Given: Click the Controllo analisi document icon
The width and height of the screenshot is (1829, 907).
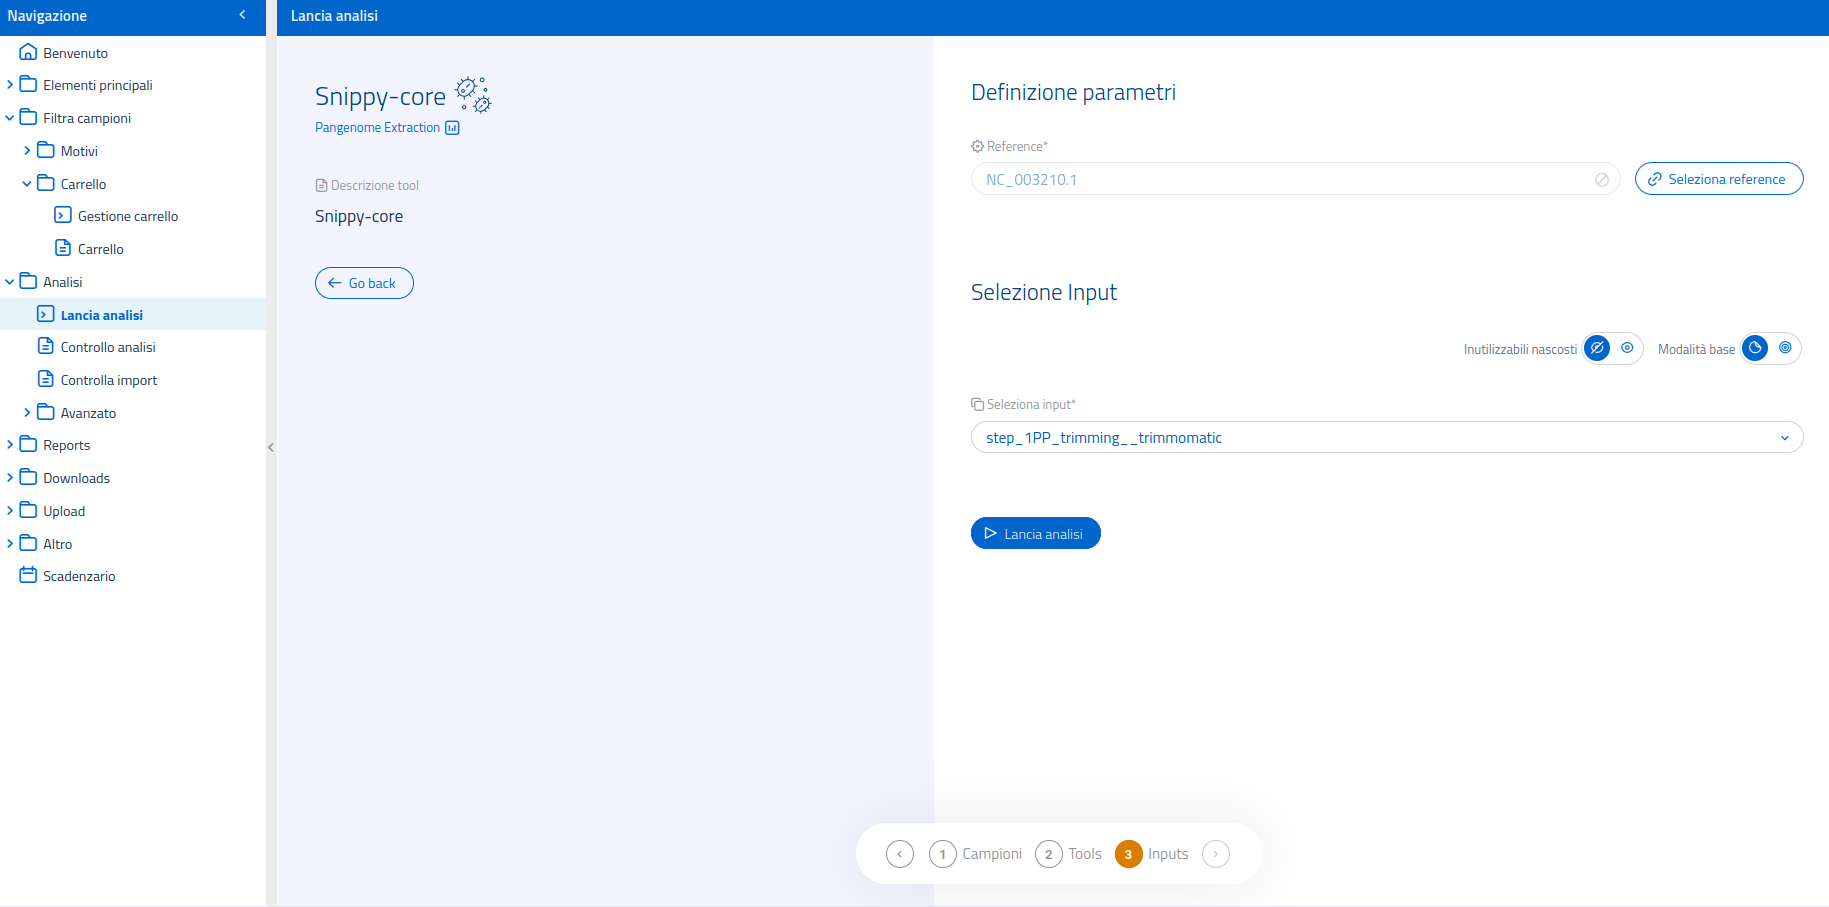Looking at the screenshot, I should 45,346.
